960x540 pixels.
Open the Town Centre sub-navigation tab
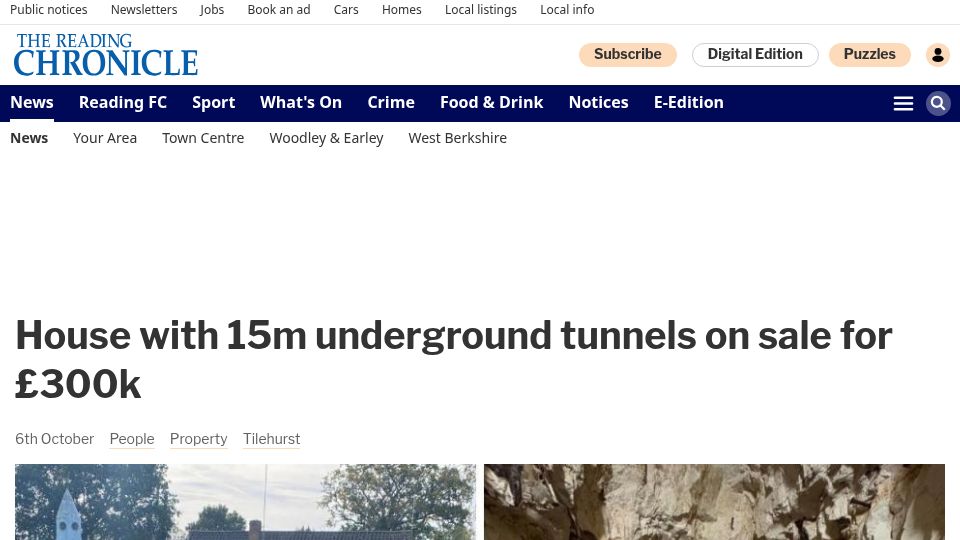(203, 138)
